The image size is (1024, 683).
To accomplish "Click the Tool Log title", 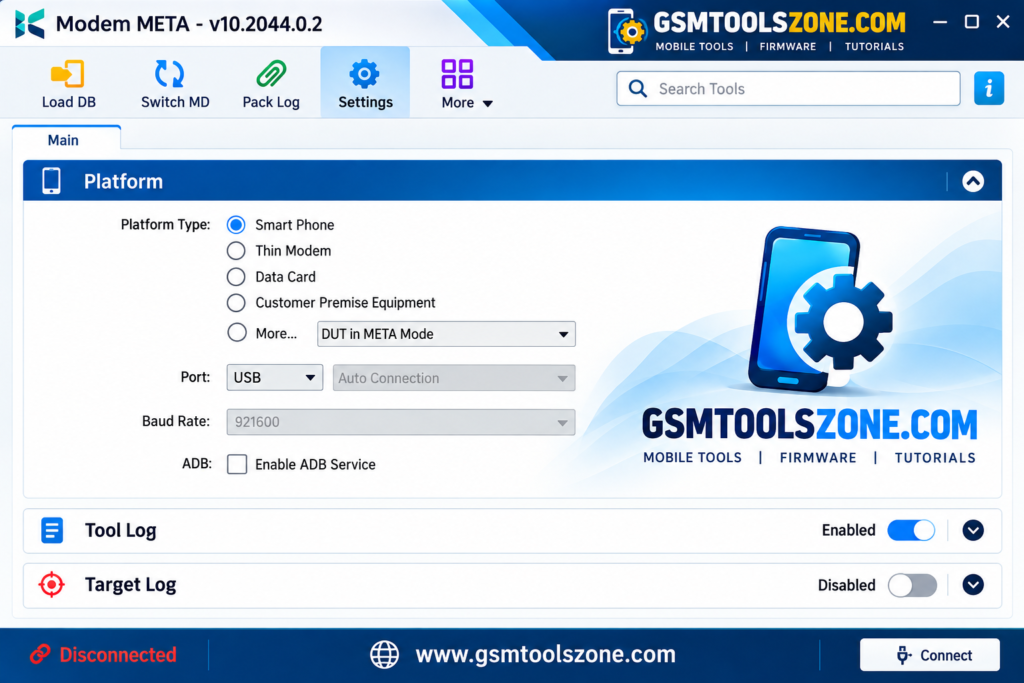I will 120,530.
